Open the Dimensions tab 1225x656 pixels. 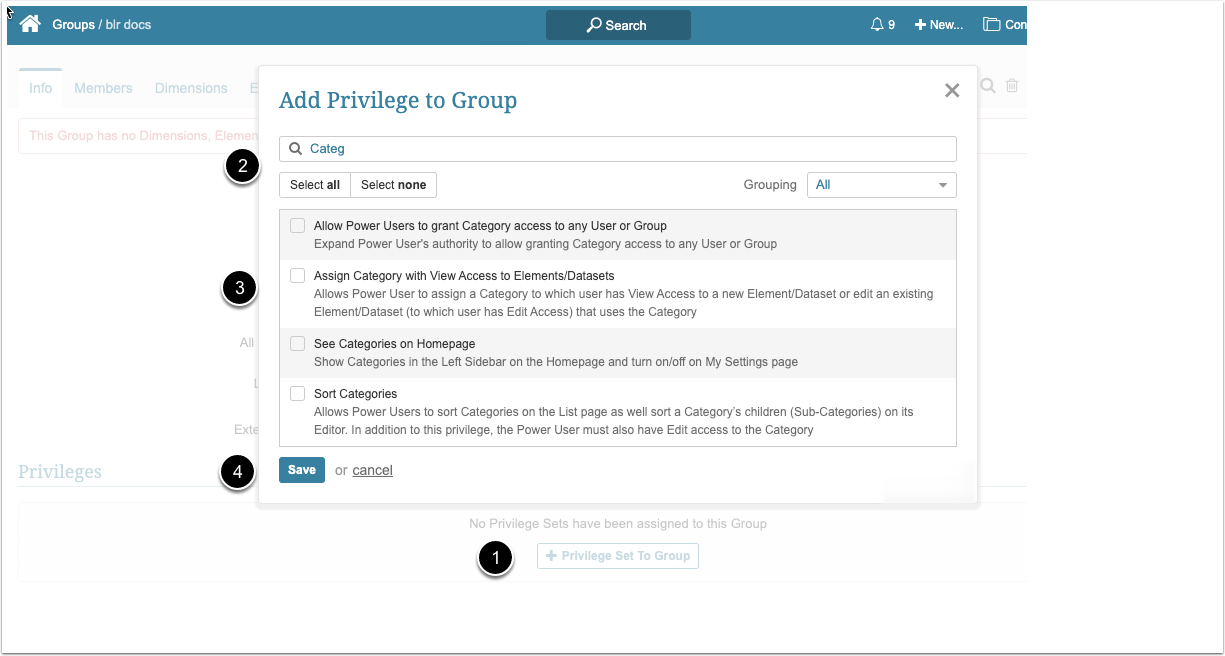click(x=191, y=88)
